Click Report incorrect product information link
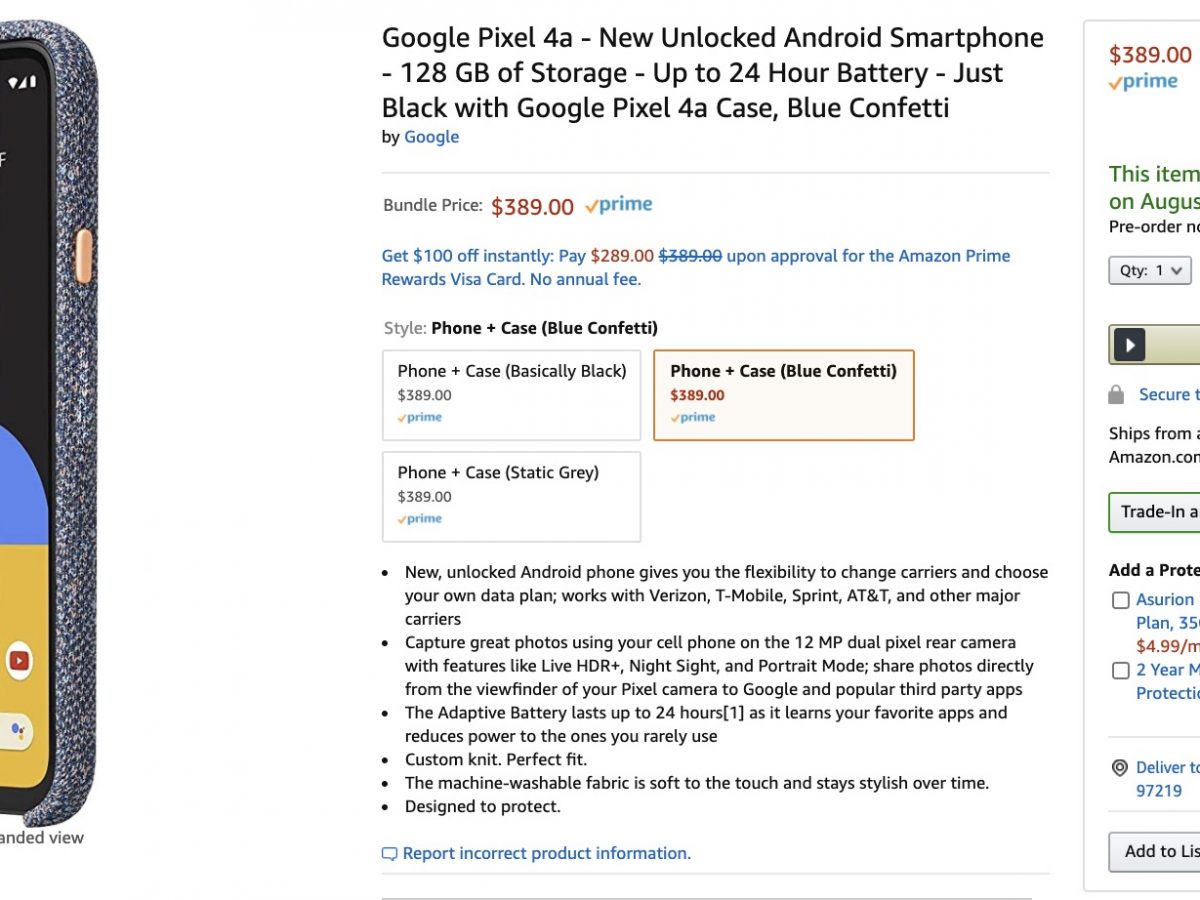 546,853
